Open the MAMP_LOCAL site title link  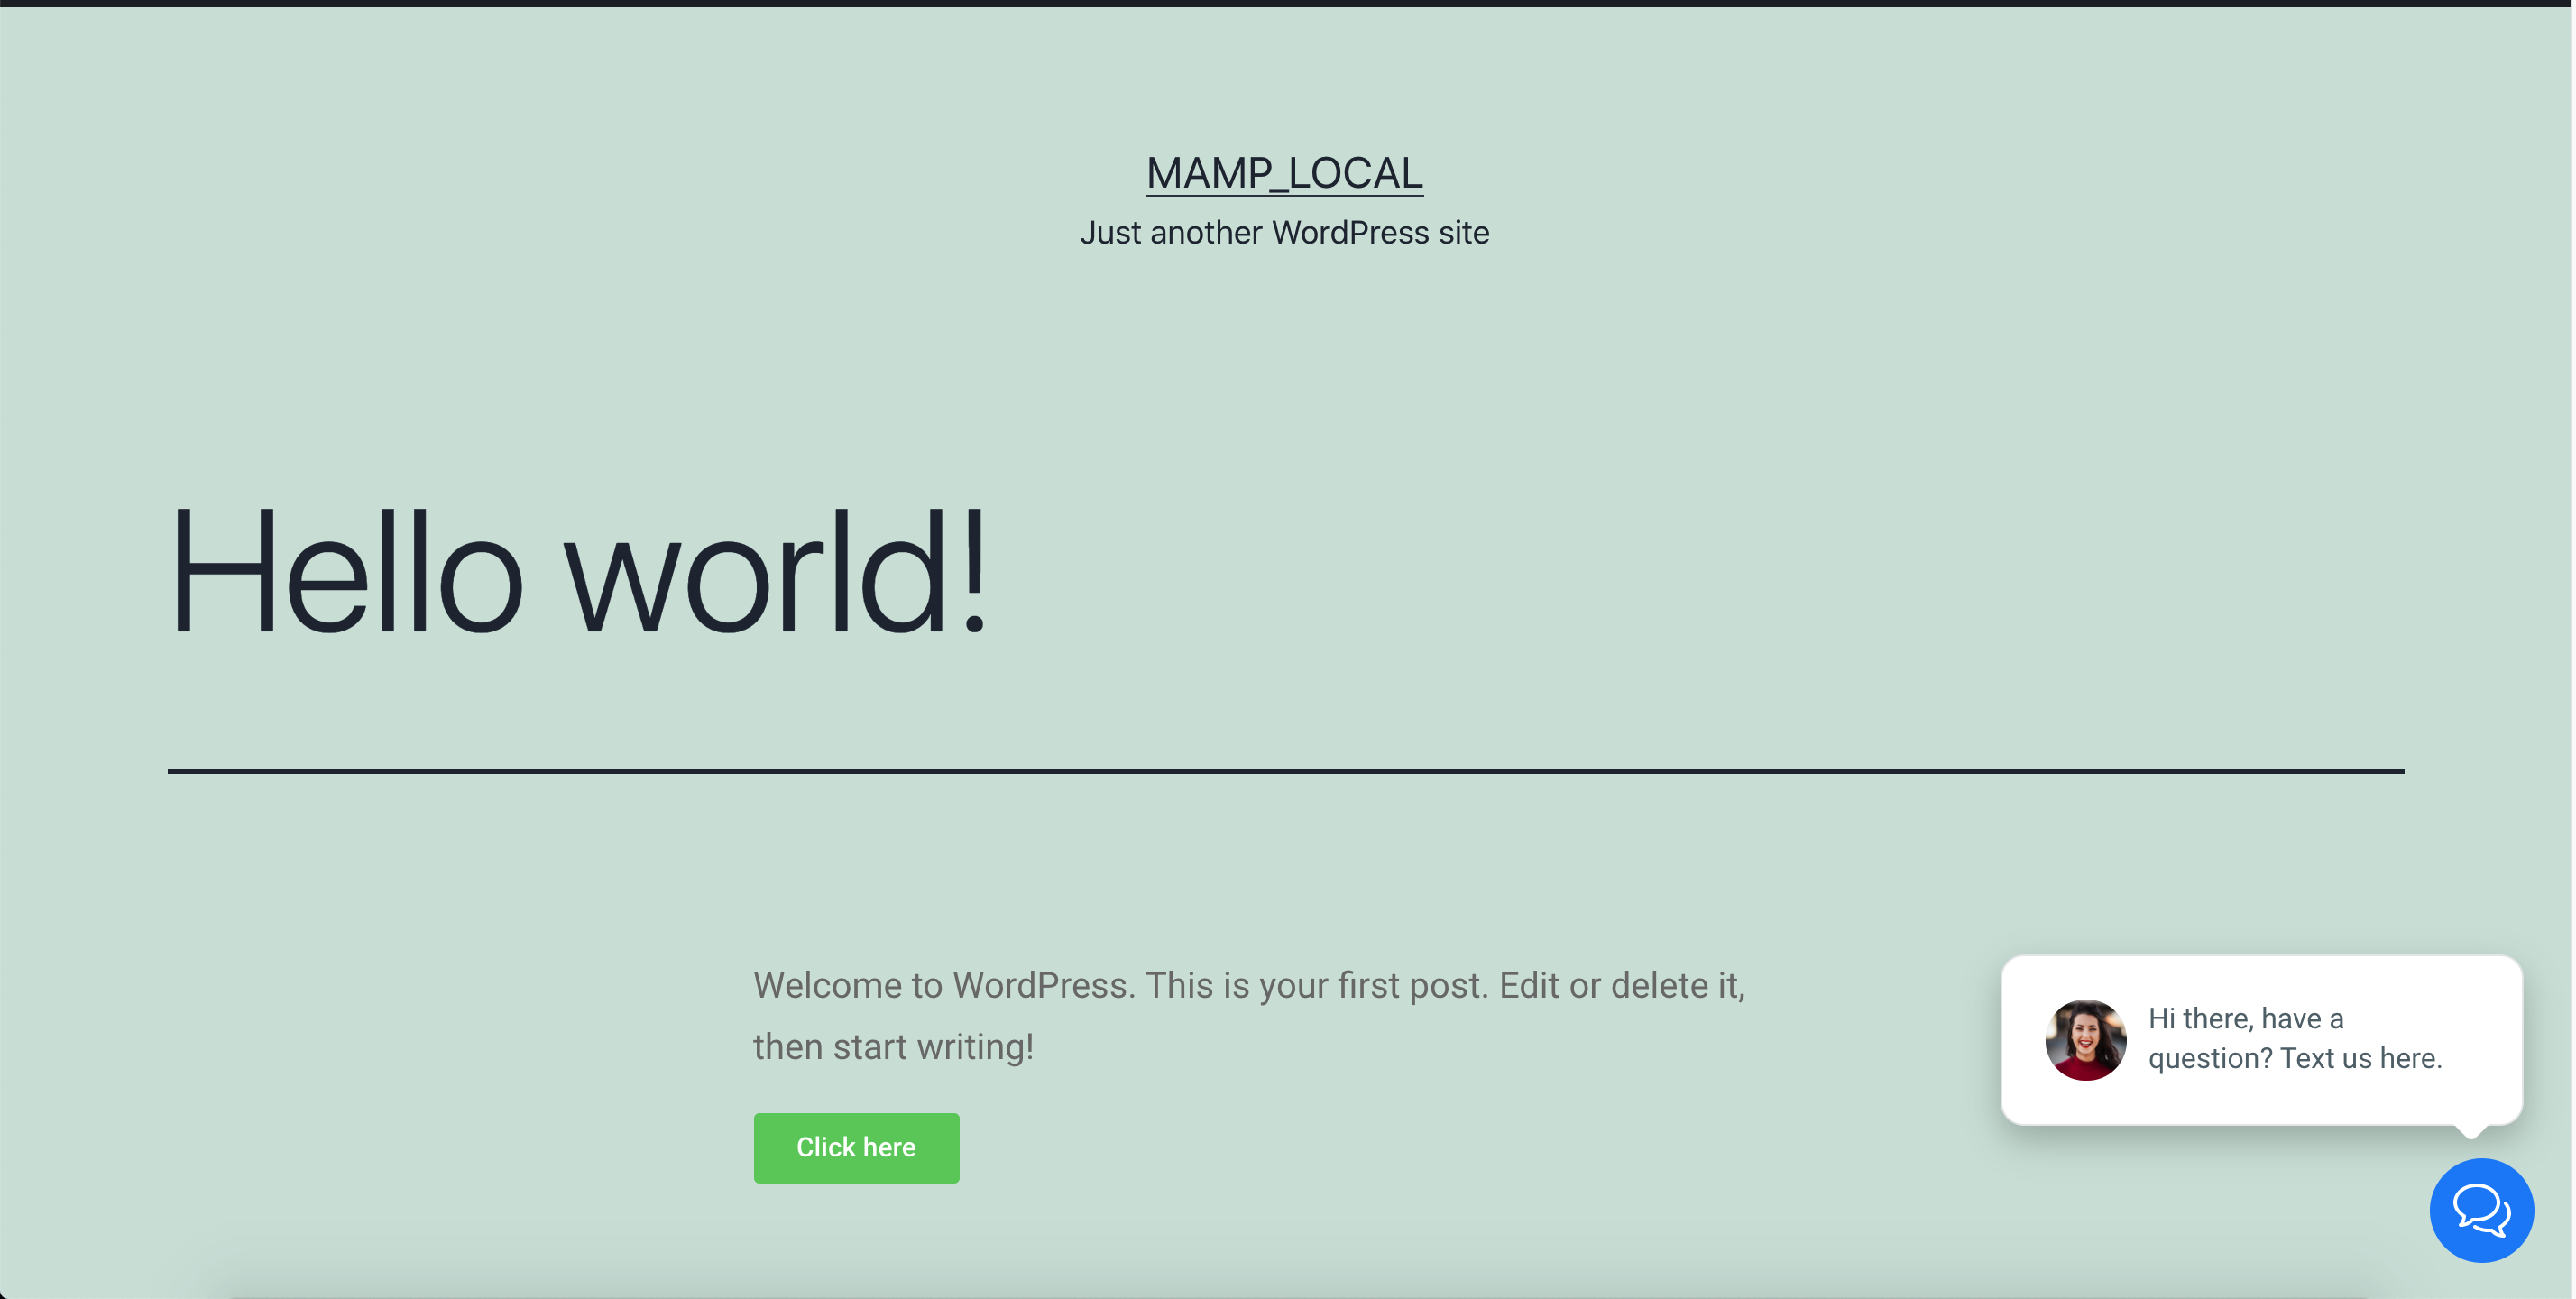pos(1284,173)
